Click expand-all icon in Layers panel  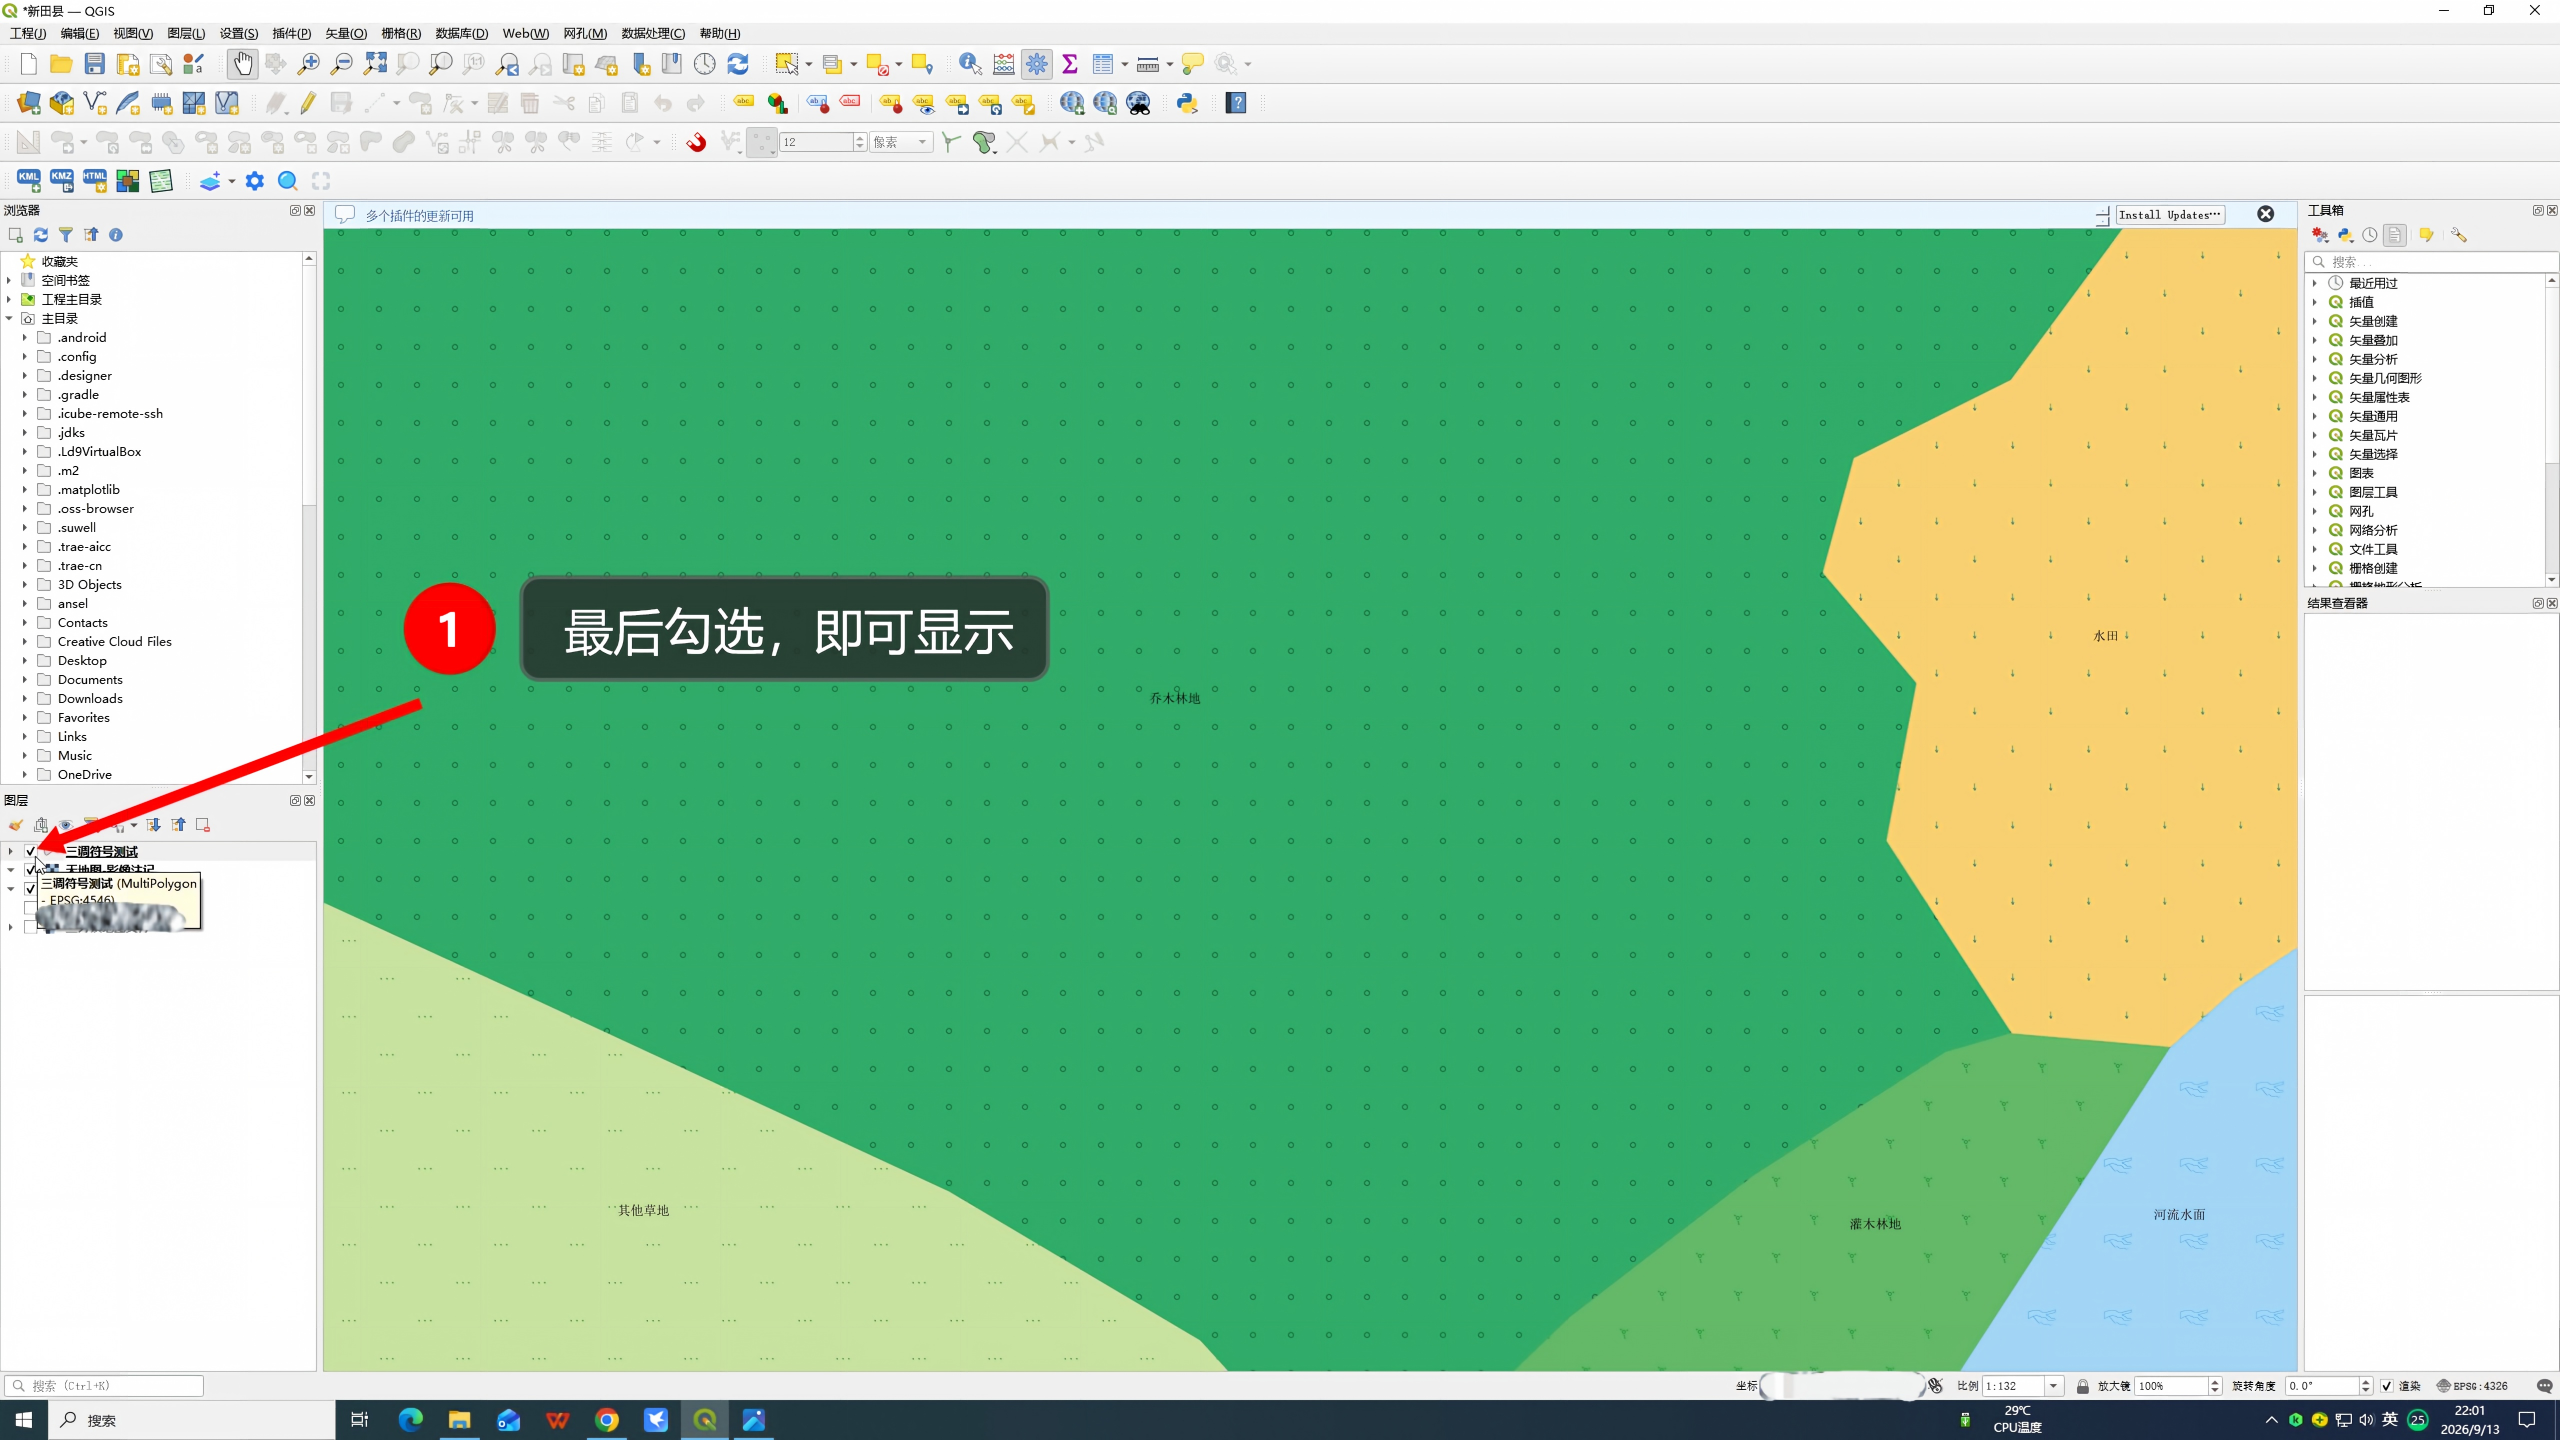(x=153, y=825)
